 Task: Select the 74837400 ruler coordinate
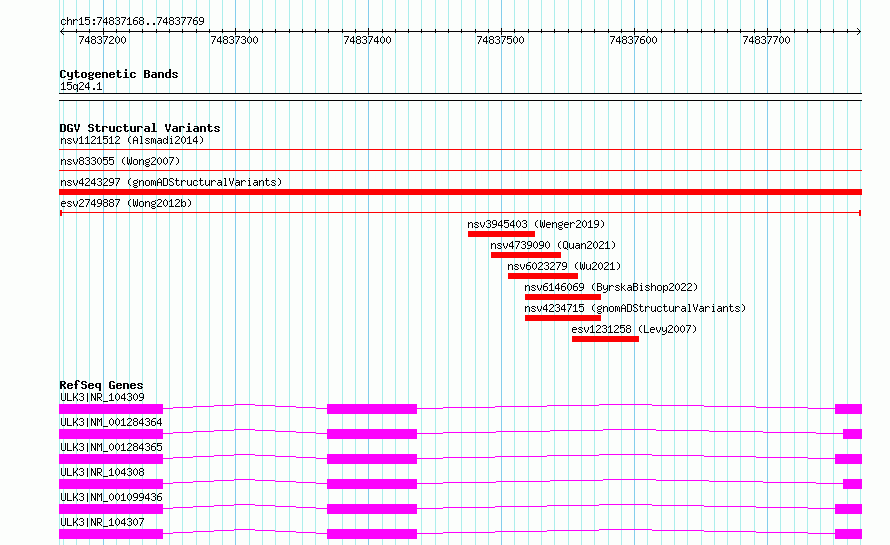tap(367, 40)
